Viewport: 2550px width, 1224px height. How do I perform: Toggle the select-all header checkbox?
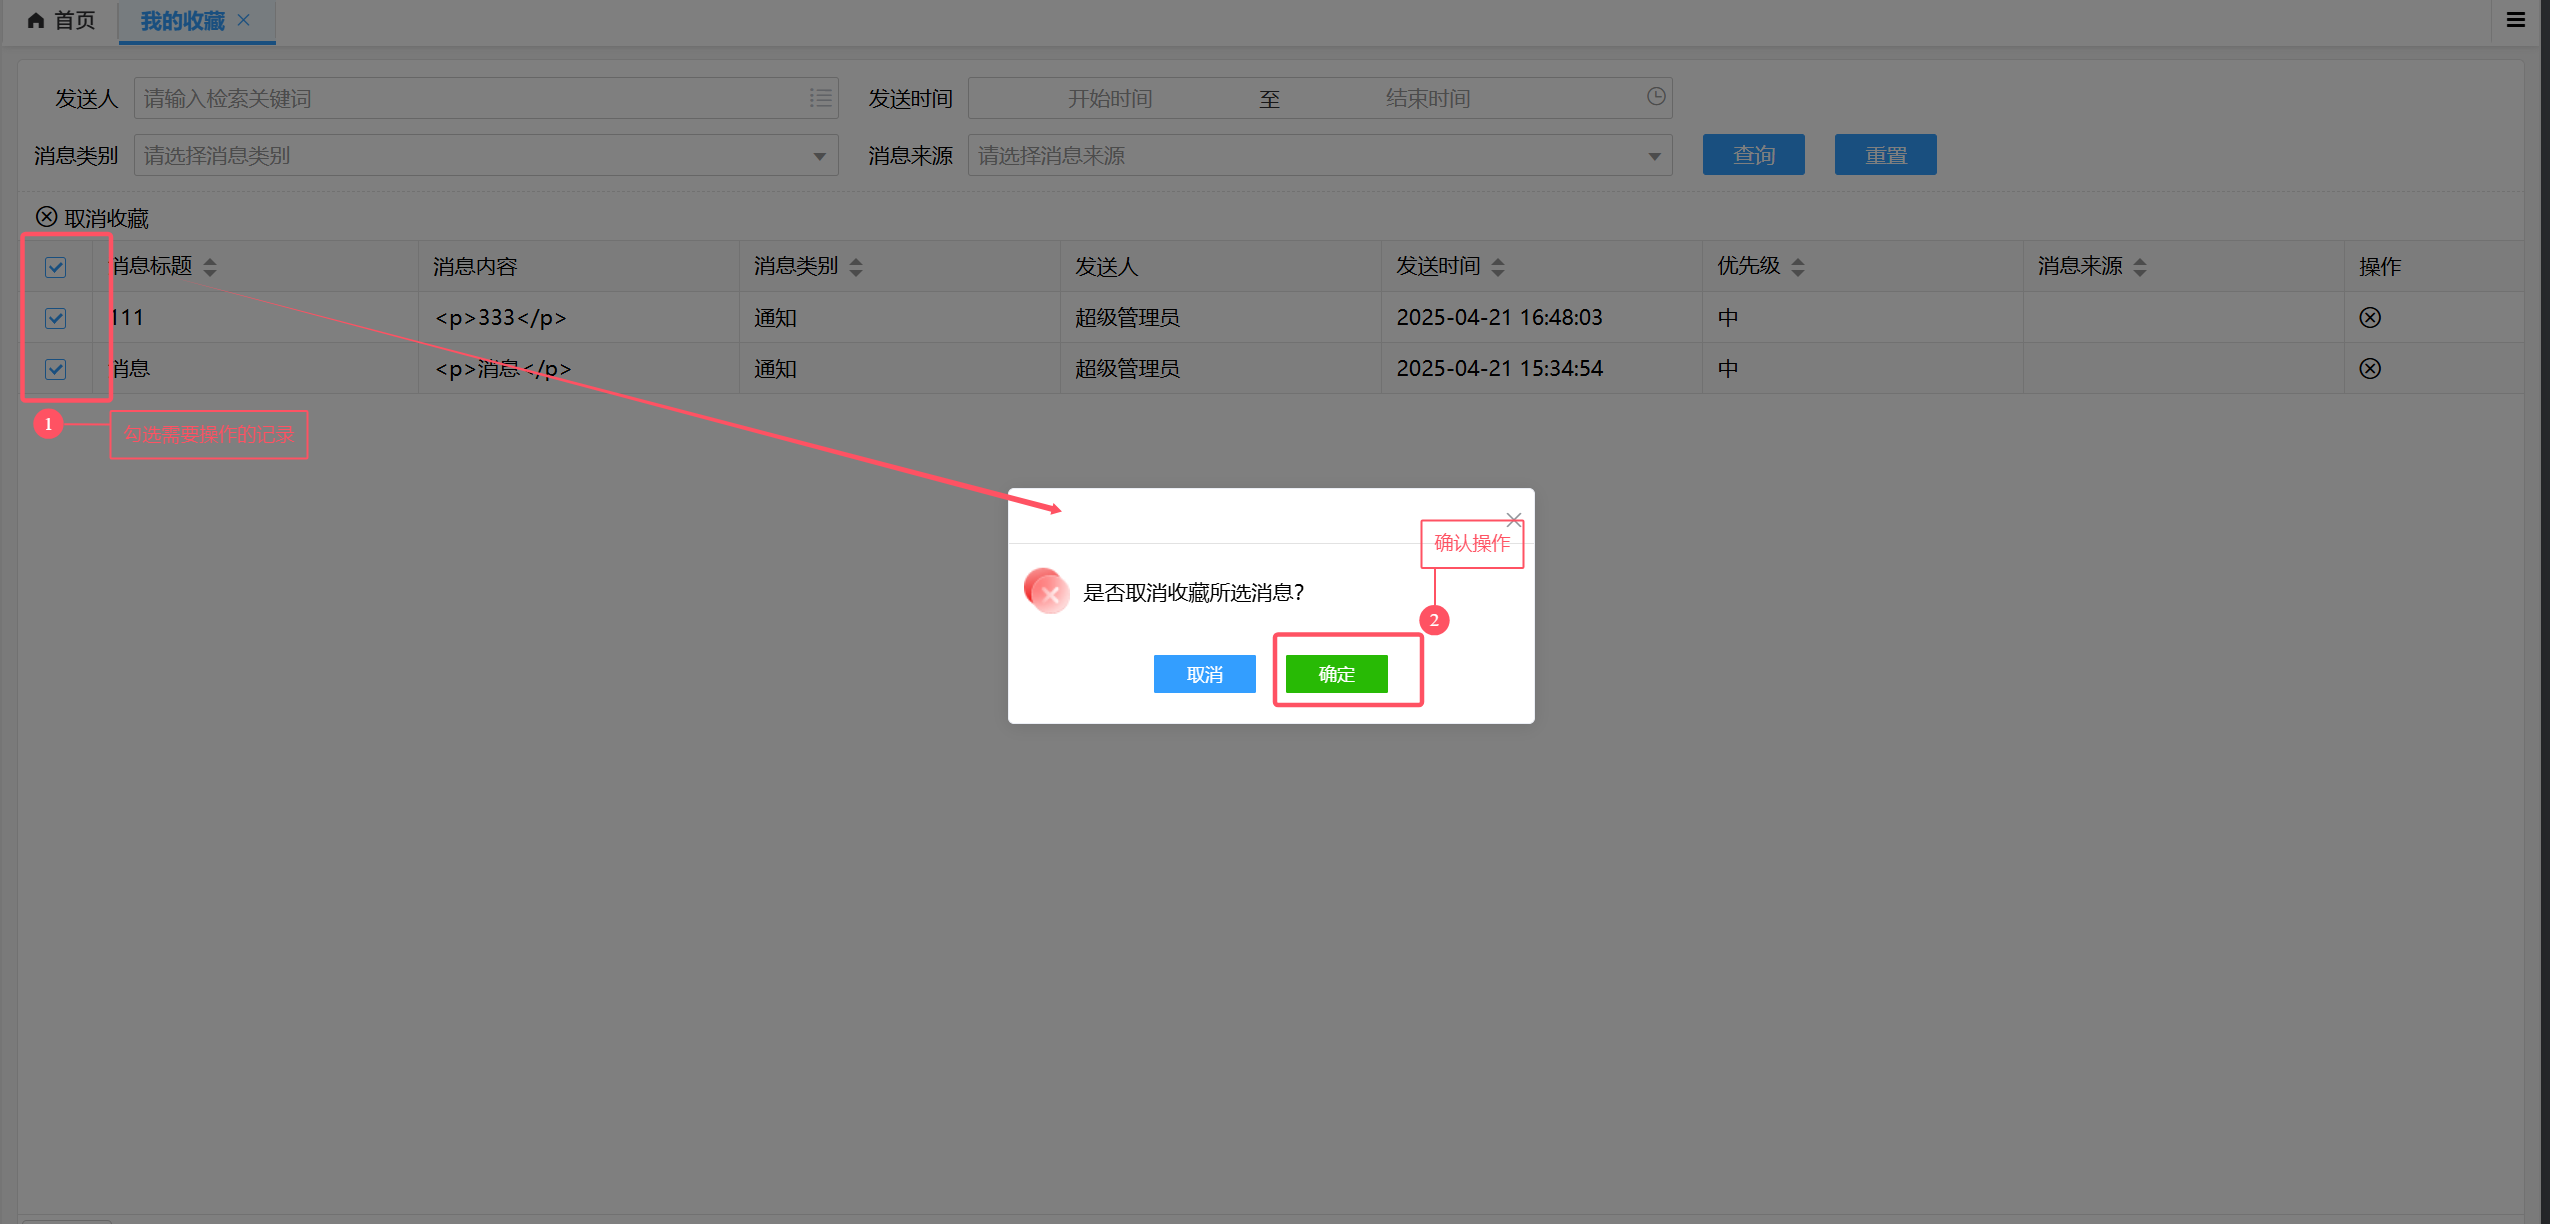56,267
